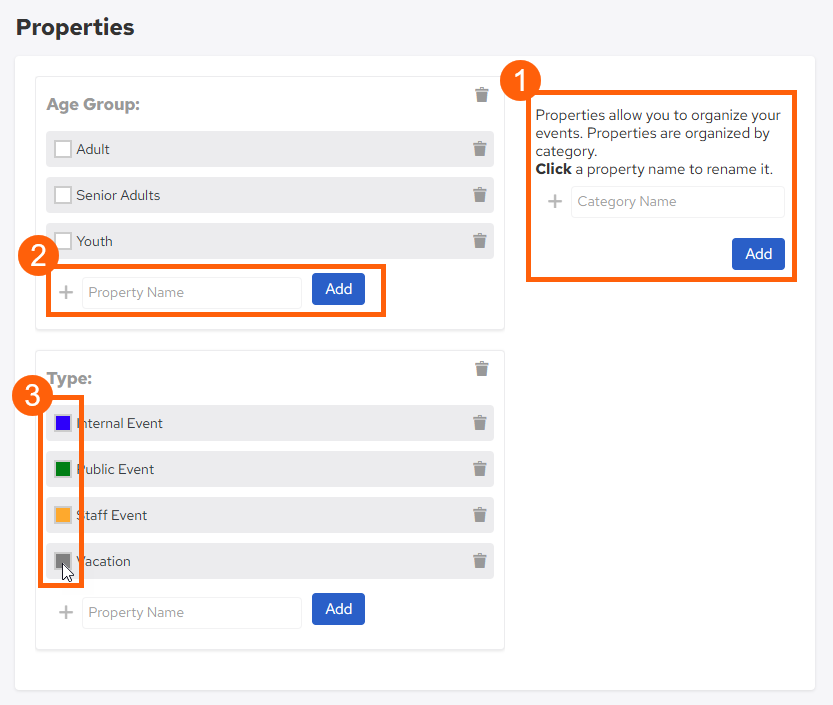
Task: Delete the Senior Adults property
Action: click(x=480, y=195)
